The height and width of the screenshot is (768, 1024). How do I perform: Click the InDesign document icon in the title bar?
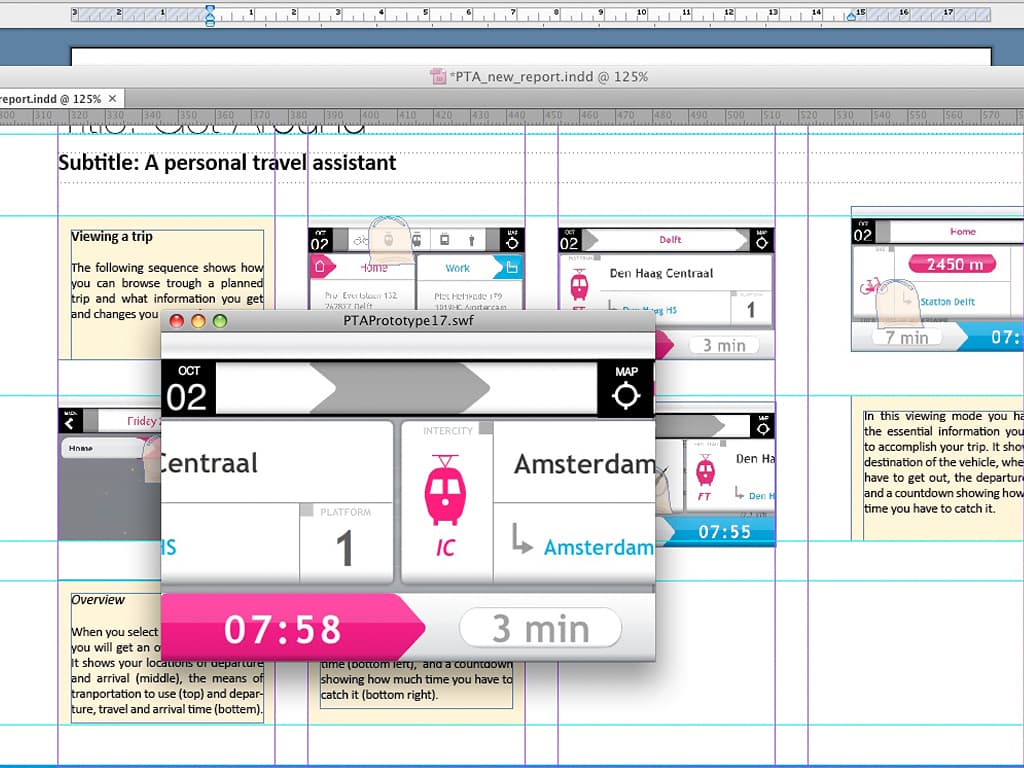pos(438,76)
